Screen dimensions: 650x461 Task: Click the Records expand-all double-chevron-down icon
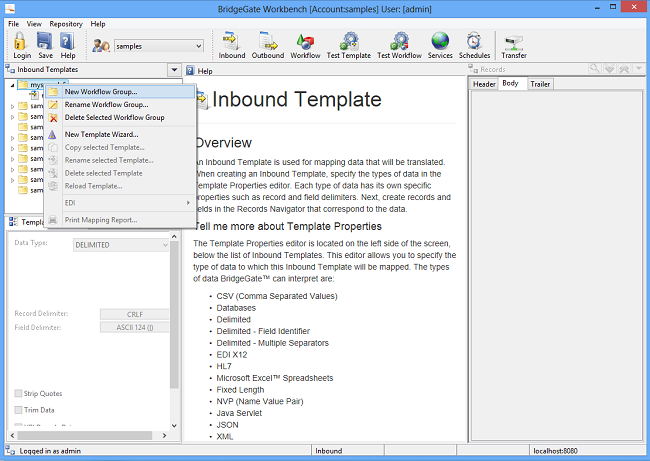click(609, 68)
